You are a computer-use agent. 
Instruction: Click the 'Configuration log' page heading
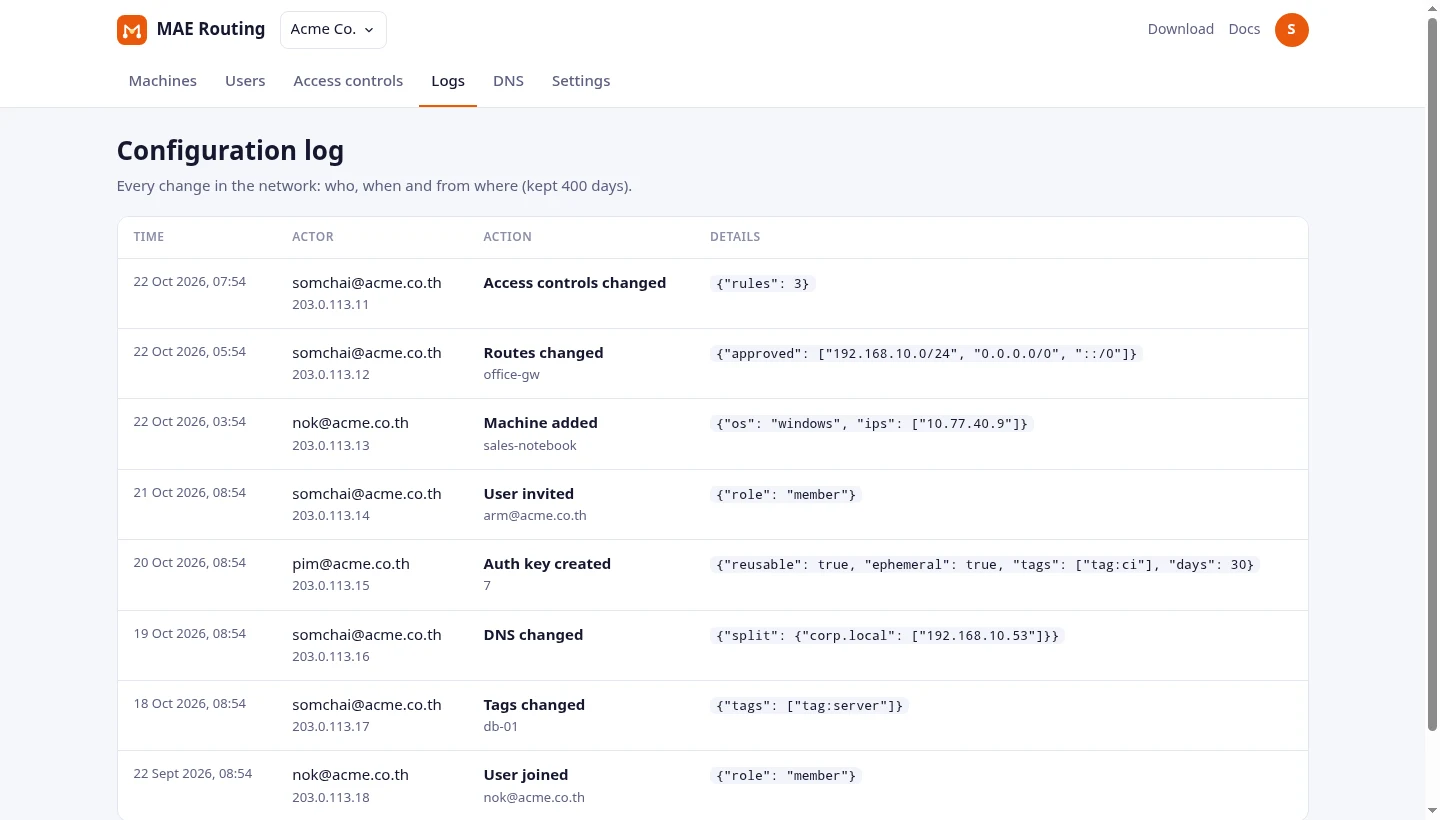coord(230,151)
